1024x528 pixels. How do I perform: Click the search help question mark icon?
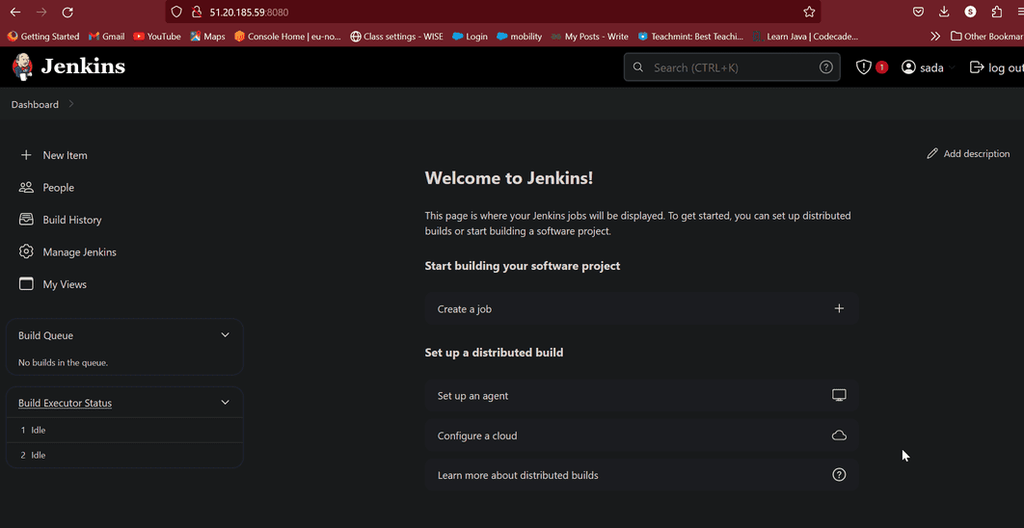826,67
